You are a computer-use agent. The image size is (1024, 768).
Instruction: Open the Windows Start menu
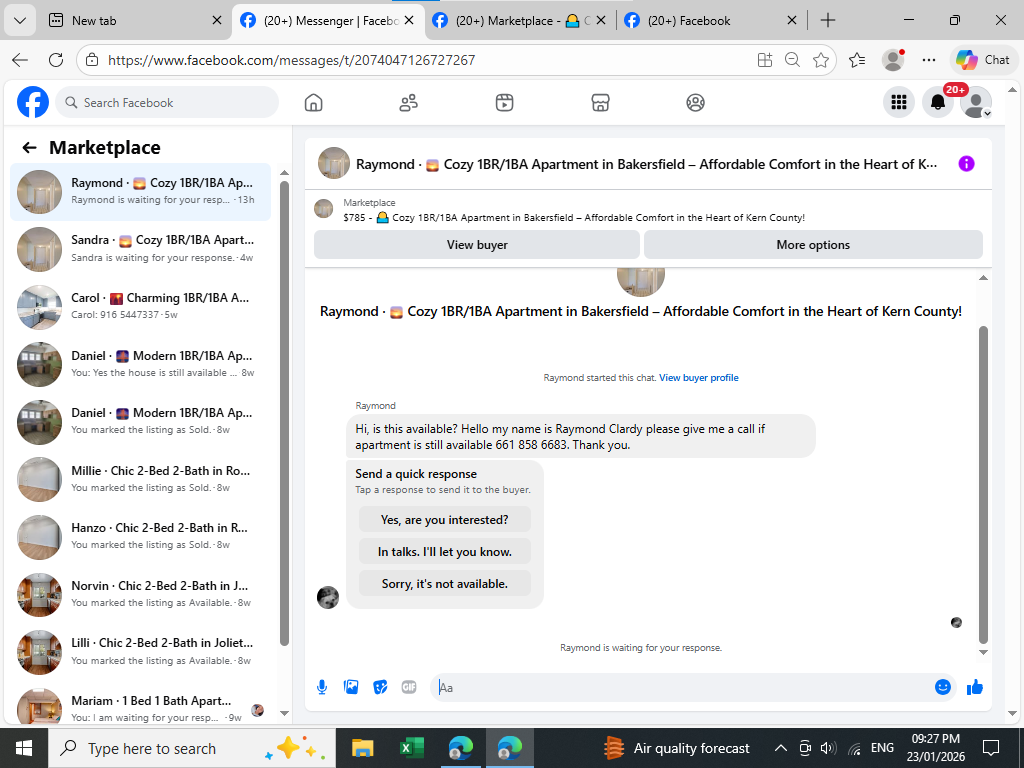pos(24,748)
